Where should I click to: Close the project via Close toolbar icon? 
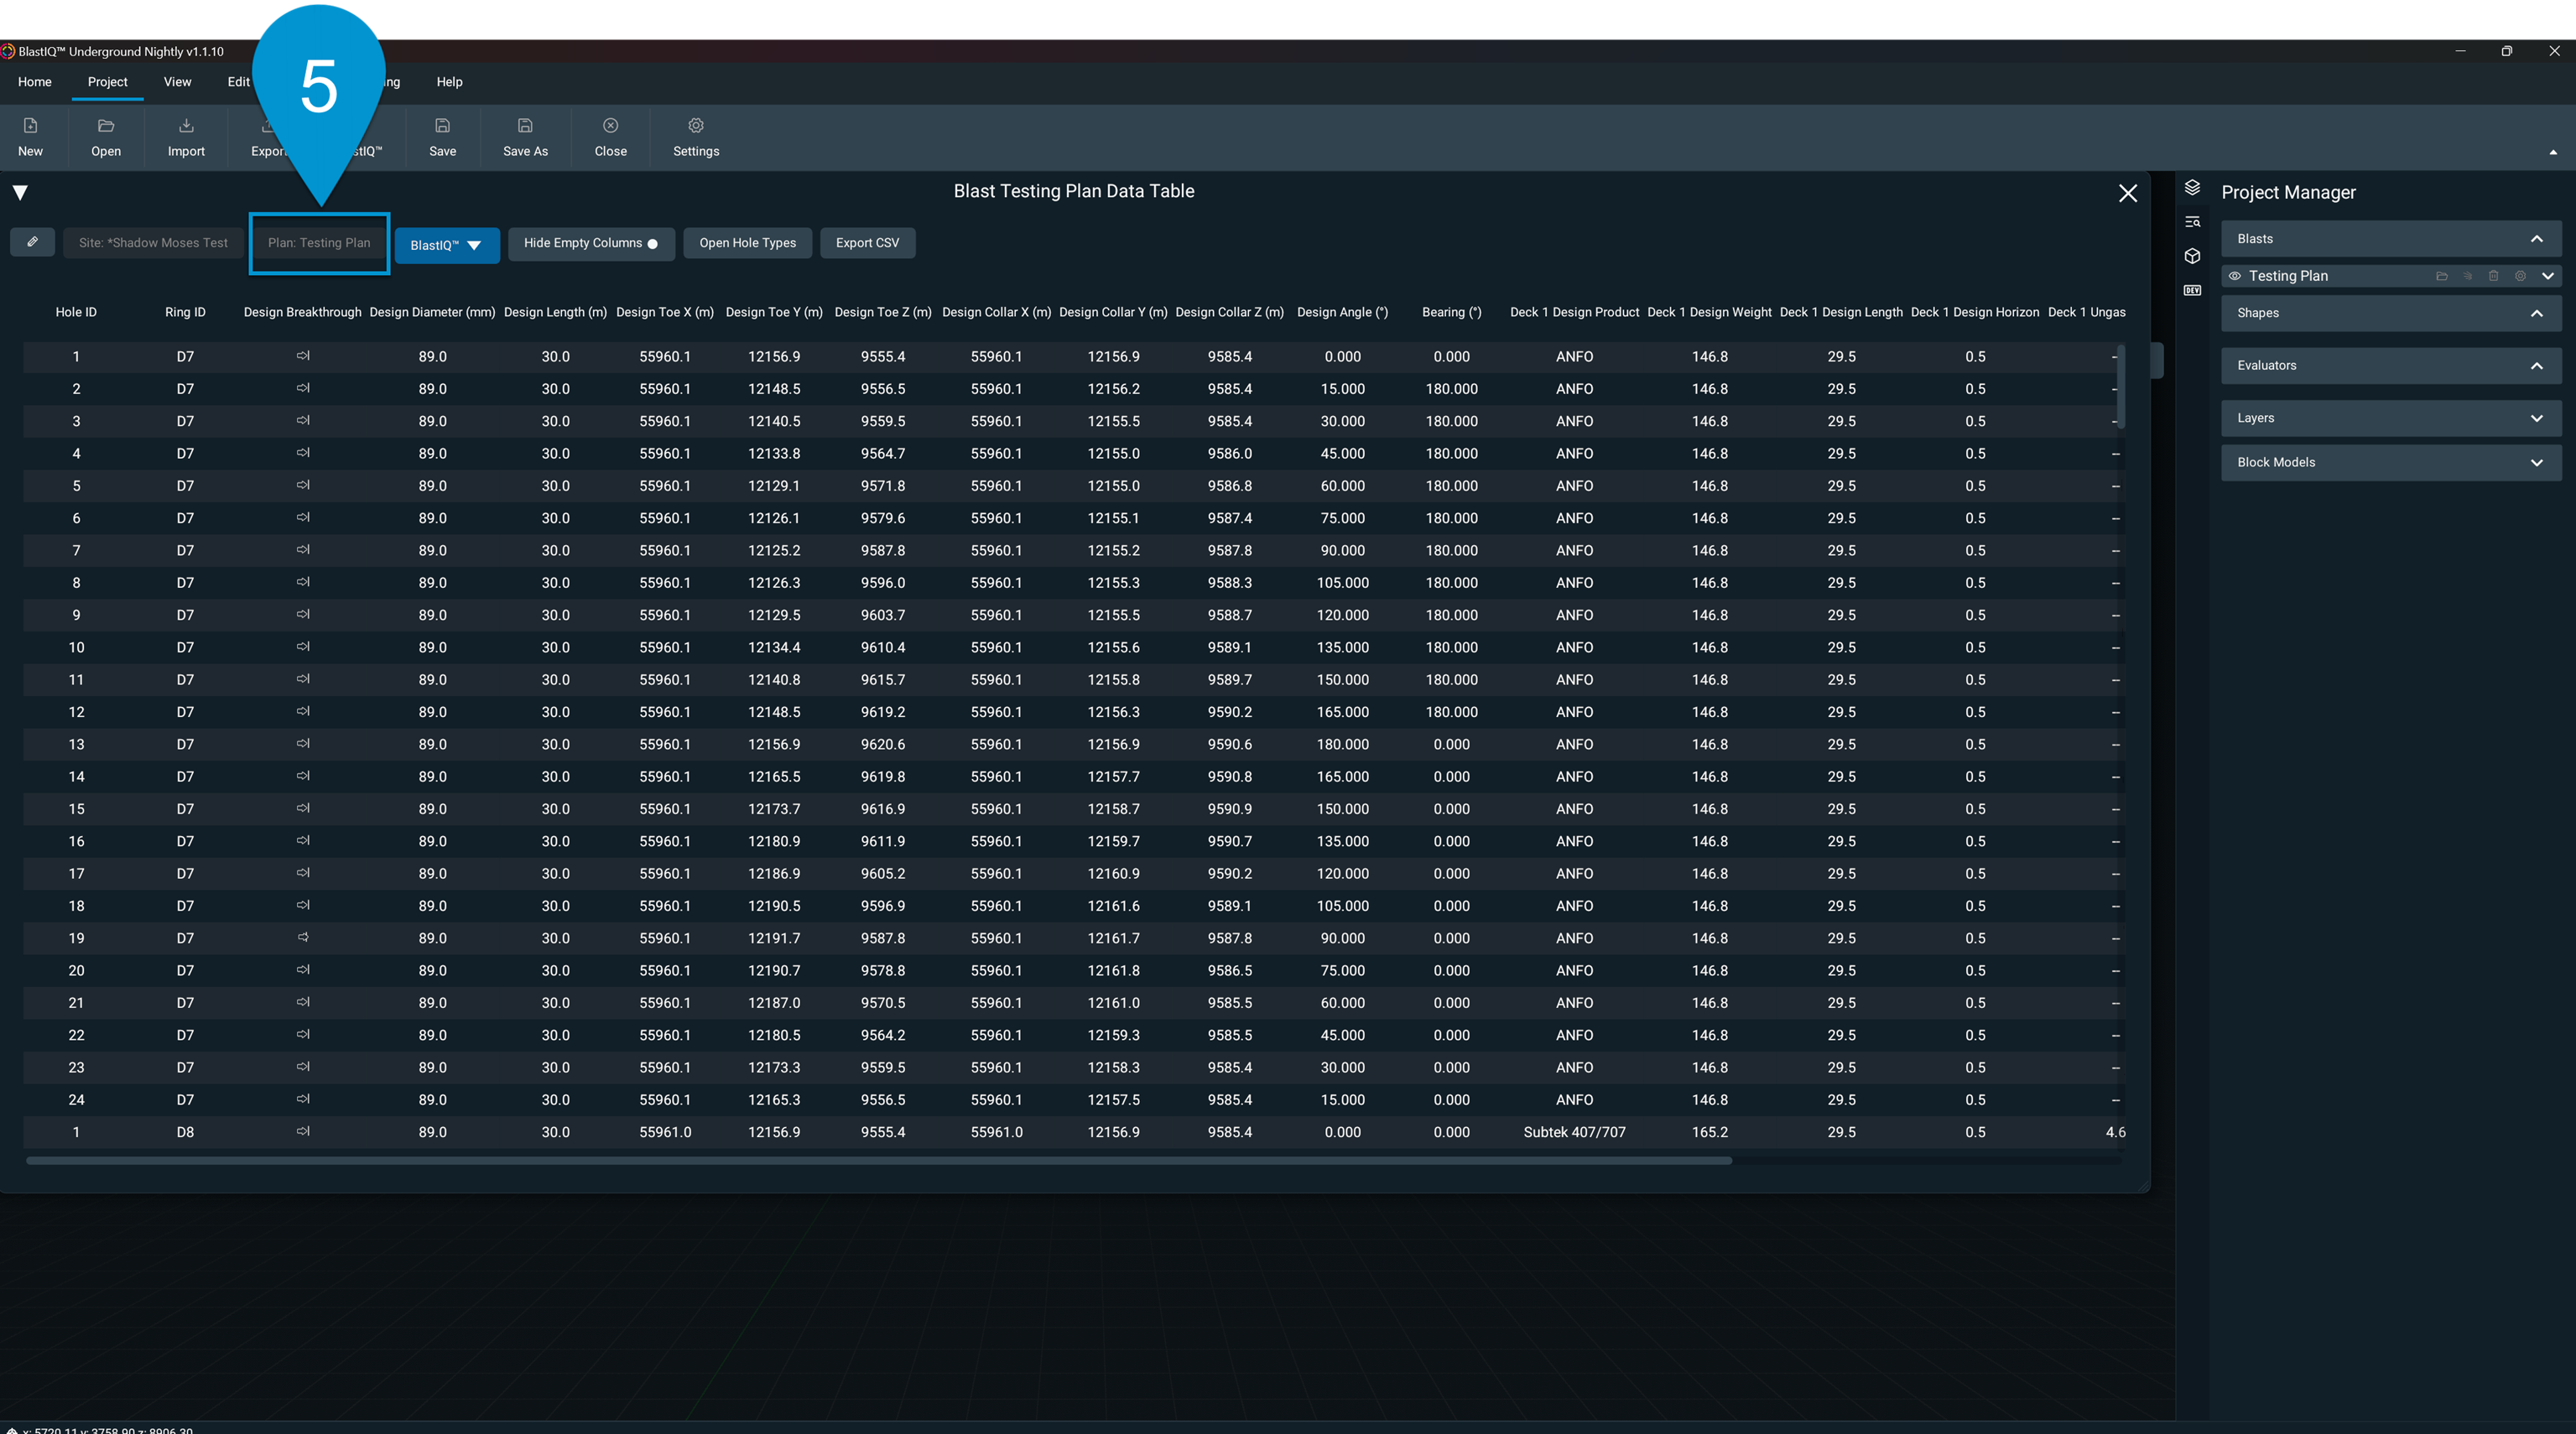click(611, 126)
